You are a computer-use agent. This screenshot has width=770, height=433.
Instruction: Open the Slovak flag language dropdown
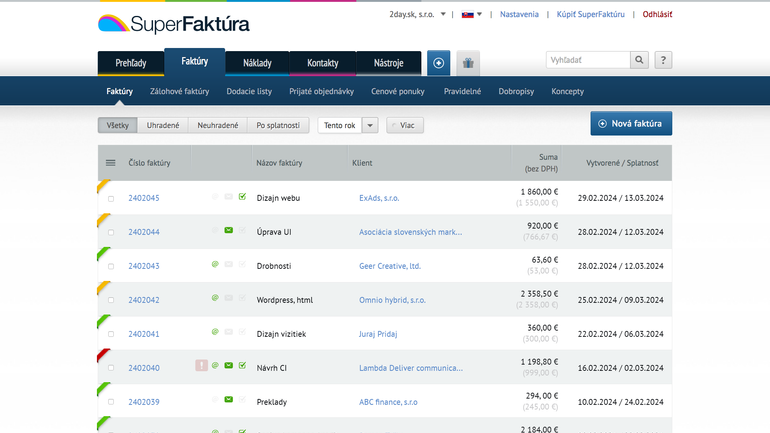point(471,14)
